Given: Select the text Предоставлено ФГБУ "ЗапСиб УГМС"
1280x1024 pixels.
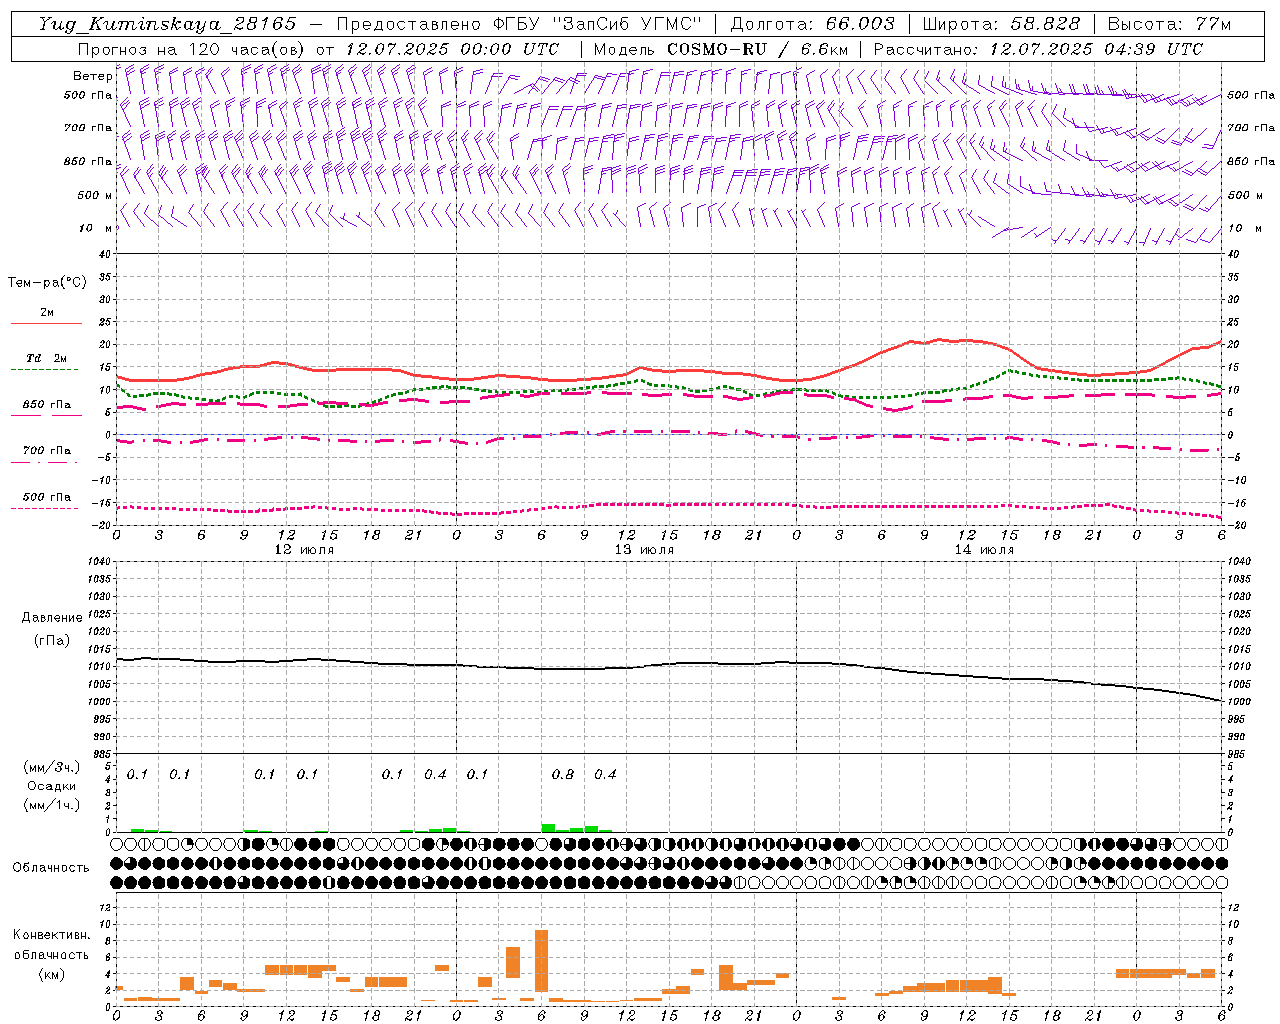Looking at the screenshot, I should (519, 24).
